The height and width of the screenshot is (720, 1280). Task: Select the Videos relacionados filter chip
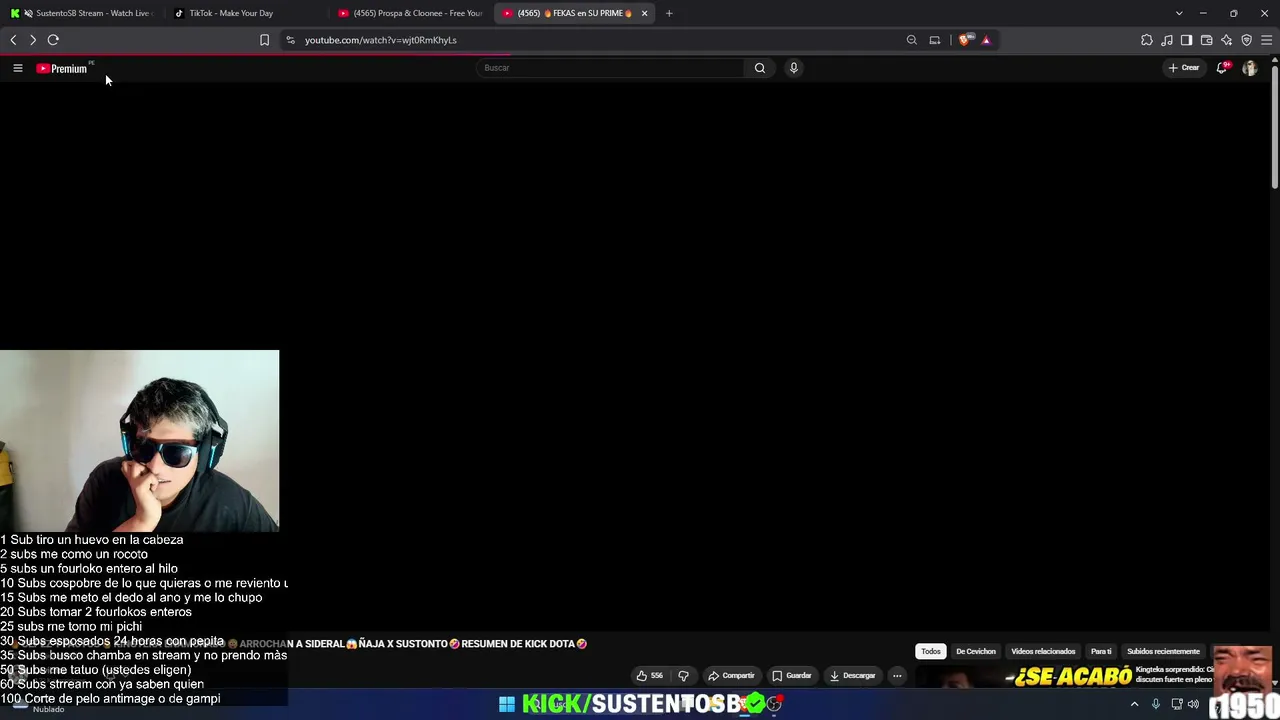point(1043,652)
